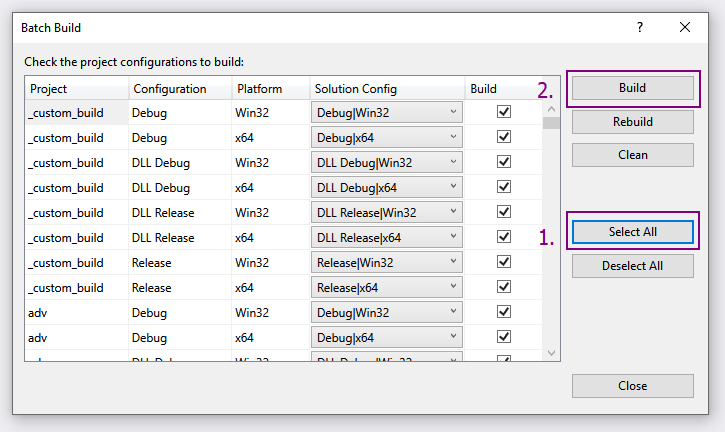The height and width of the screenshot is (432, 725).
Task: Close the Batch Build dialog window
Action: point(685,28)
